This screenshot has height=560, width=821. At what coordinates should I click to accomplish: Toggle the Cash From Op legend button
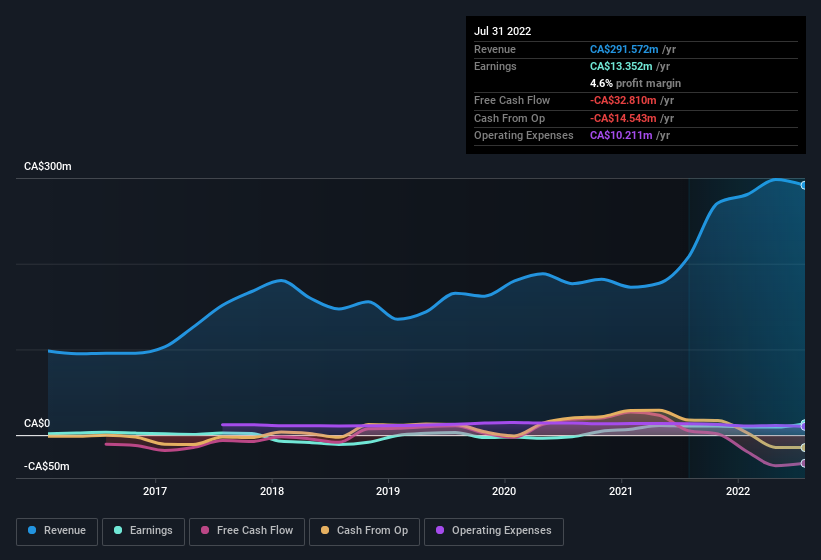click(364, 531)
